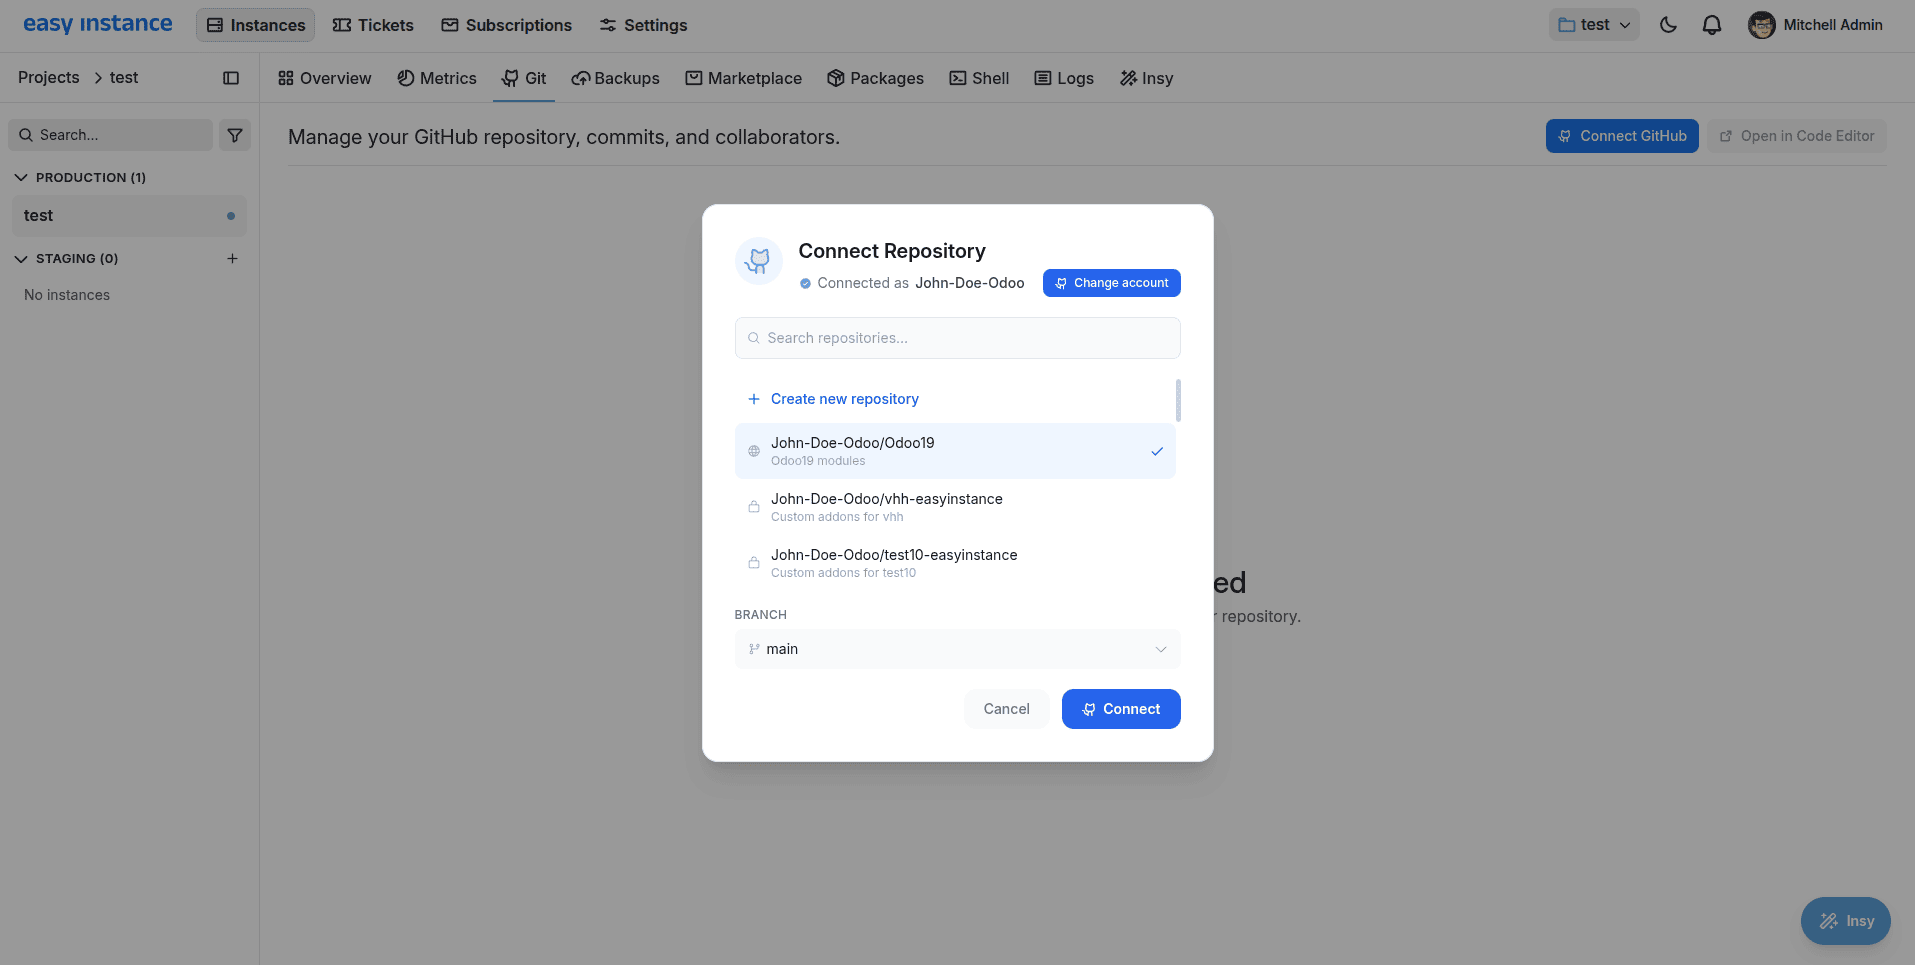Open the Shell tab
The image size is (1920, 965).
pos(979,78)
